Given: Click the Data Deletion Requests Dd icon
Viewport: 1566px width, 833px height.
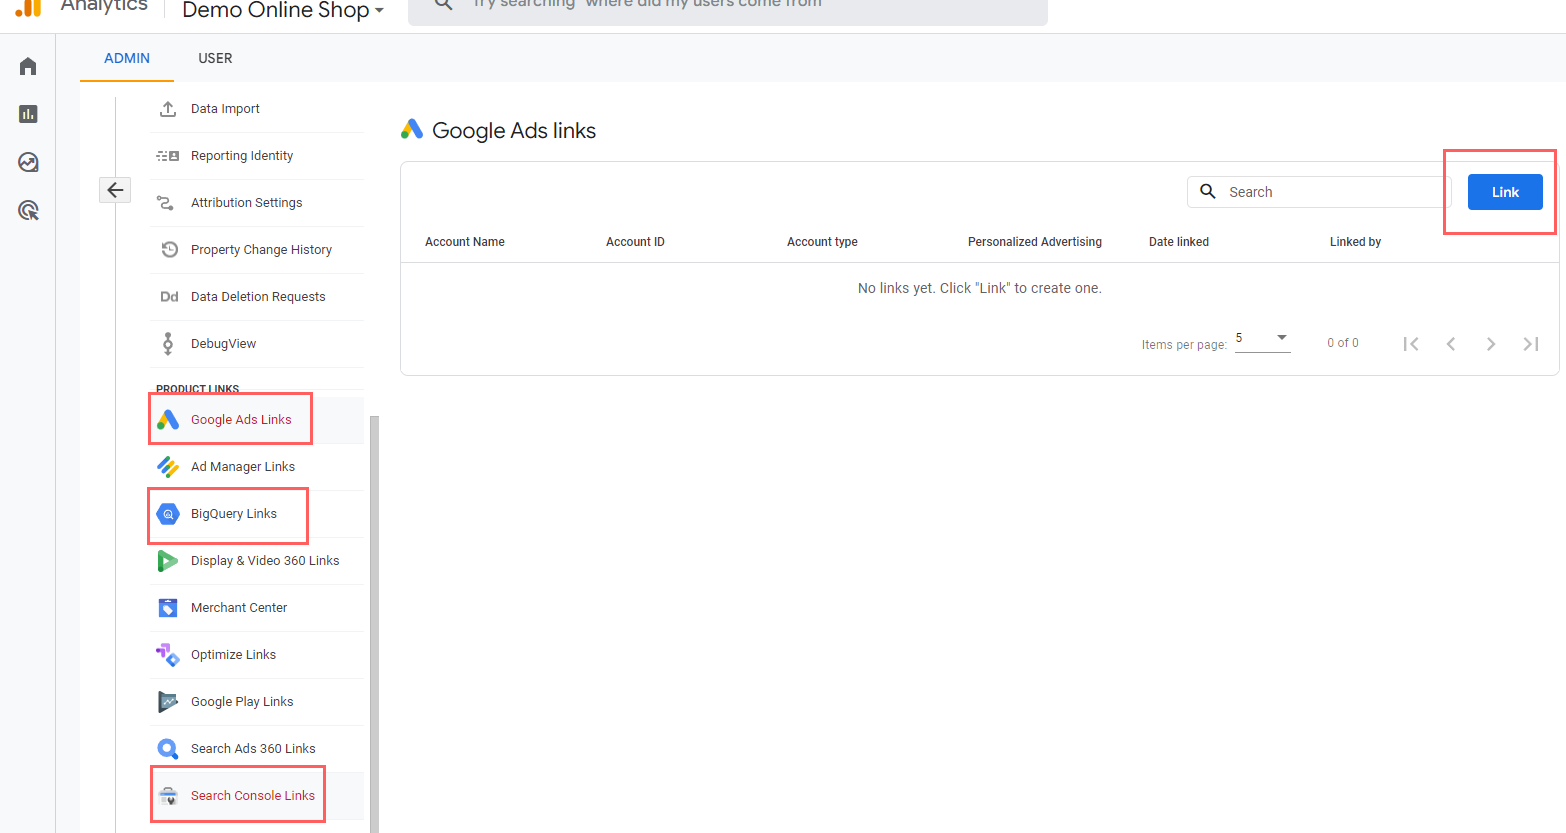Looking at the screenshot, I should click(168, 297).
